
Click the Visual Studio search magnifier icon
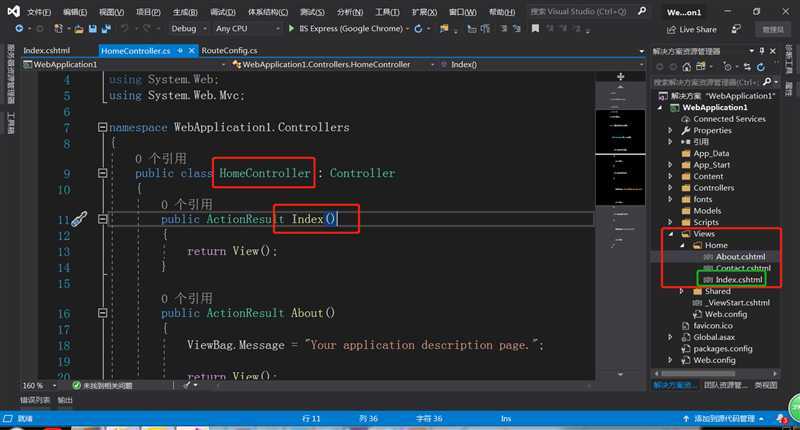tap(642, 11)
